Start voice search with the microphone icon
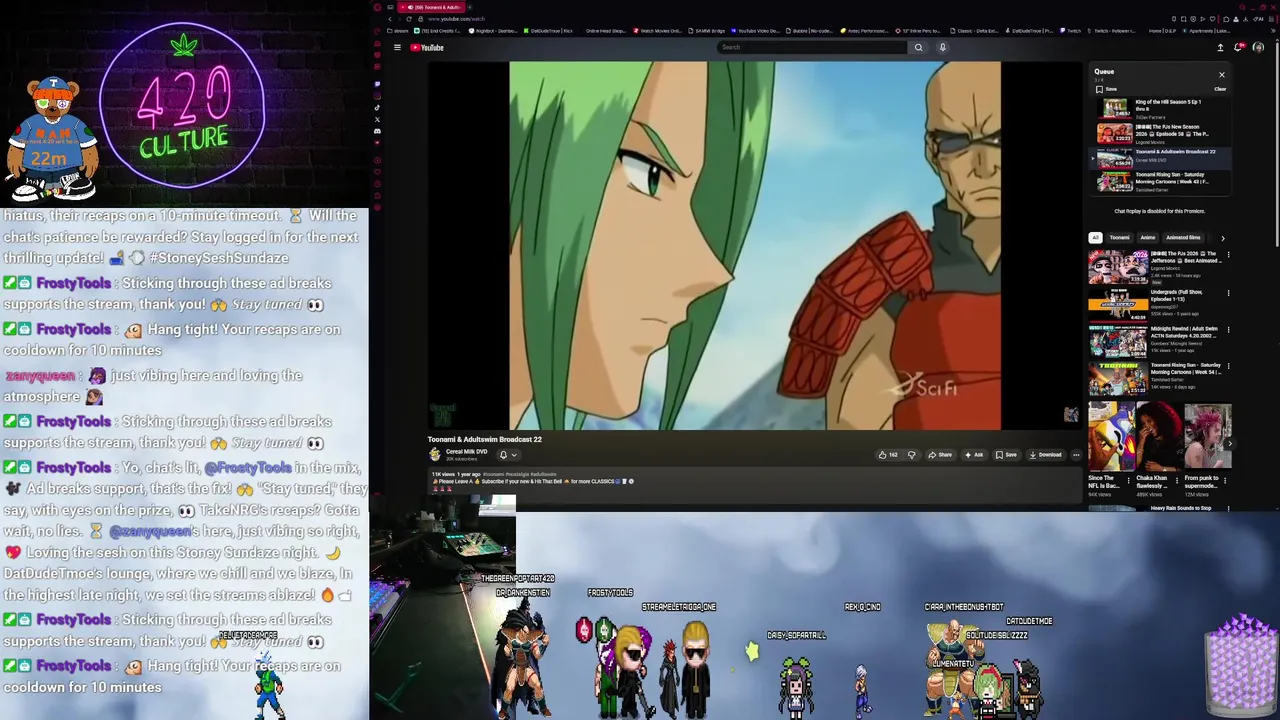Viewport: 1280px width, 720px height. (942, 47)
